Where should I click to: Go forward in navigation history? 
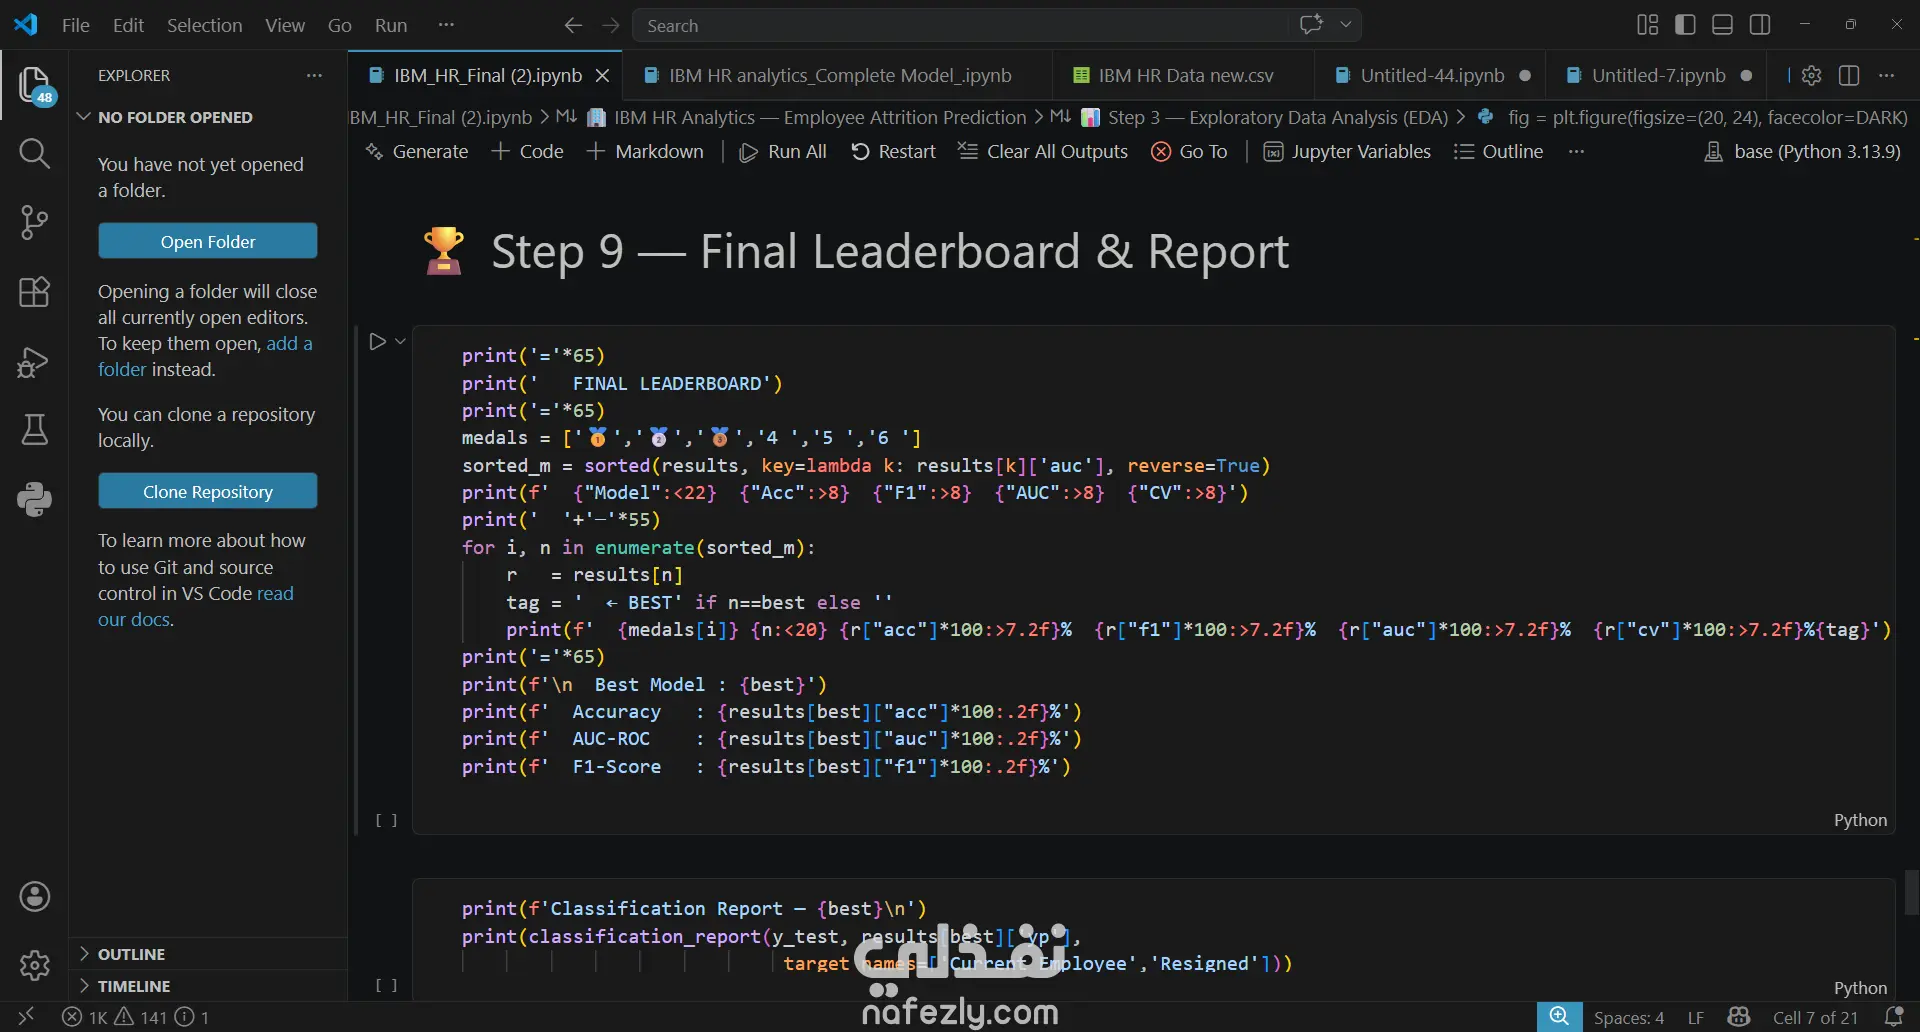611,25
